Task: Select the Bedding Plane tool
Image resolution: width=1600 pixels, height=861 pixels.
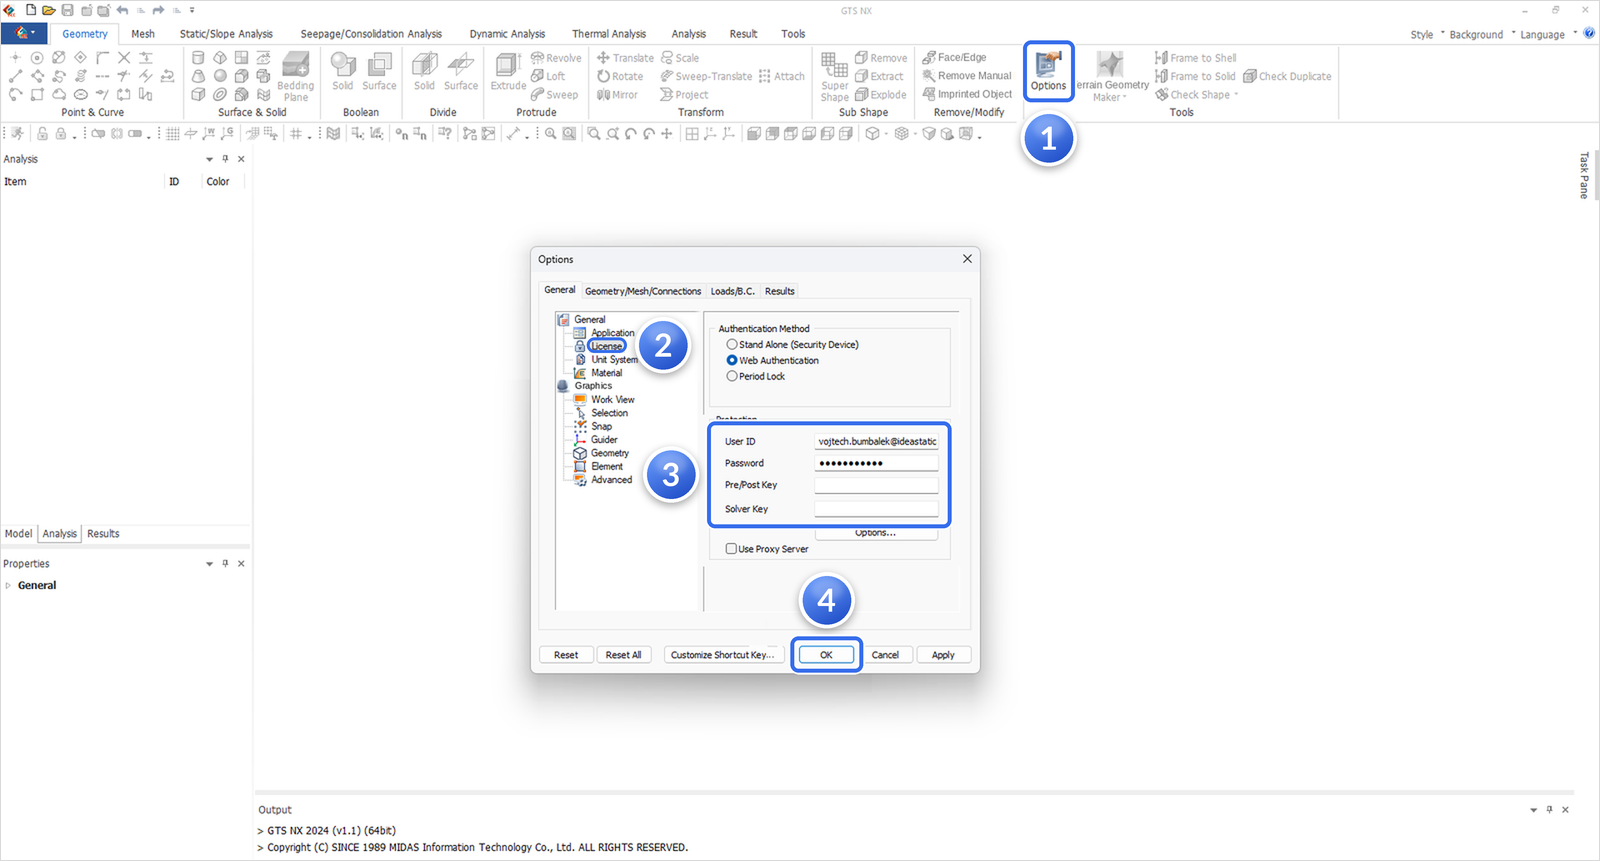Action: (296, 76)
